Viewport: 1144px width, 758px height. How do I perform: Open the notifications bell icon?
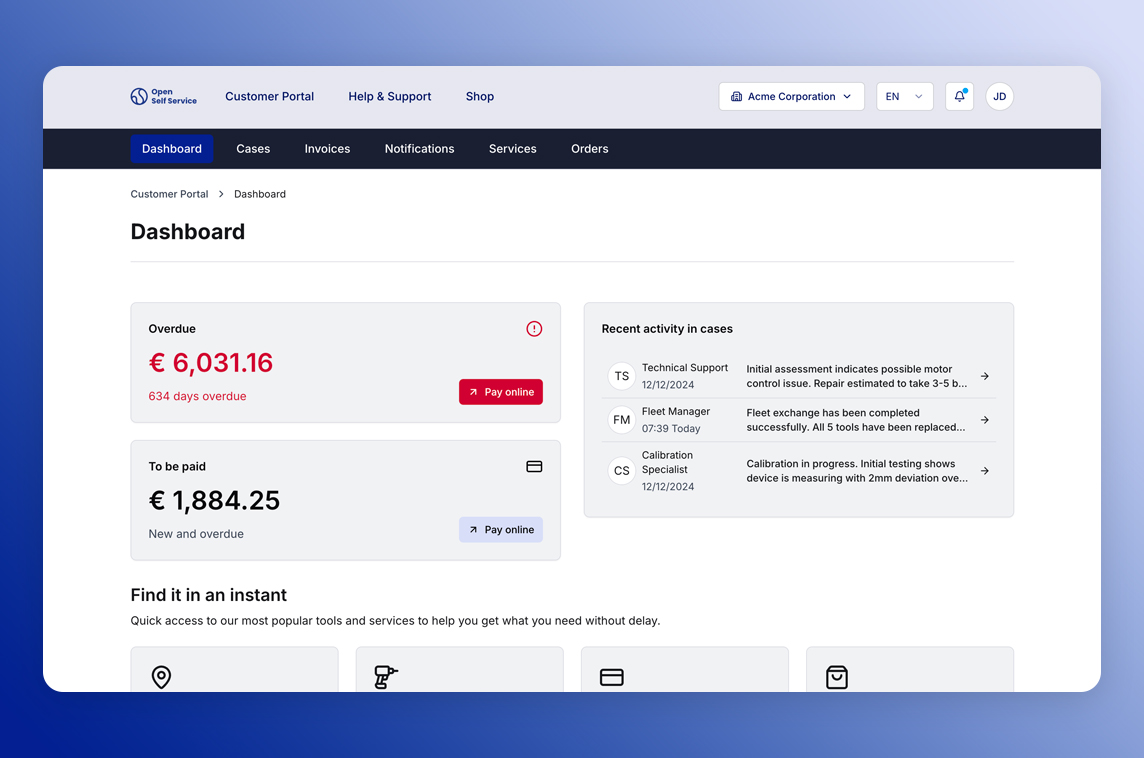pyautogui.click(x=959, y=97)
